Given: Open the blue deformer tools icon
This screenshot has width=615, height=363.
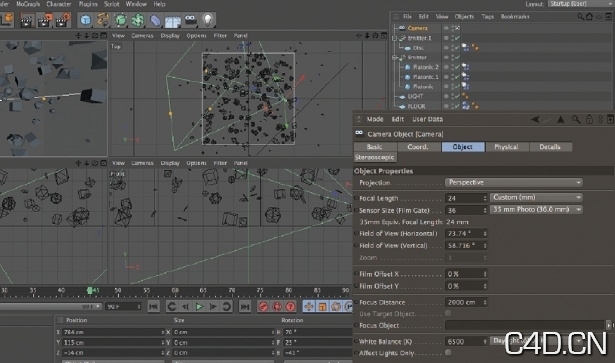Looking at the screenshot, I should click(x=155, y=20).
